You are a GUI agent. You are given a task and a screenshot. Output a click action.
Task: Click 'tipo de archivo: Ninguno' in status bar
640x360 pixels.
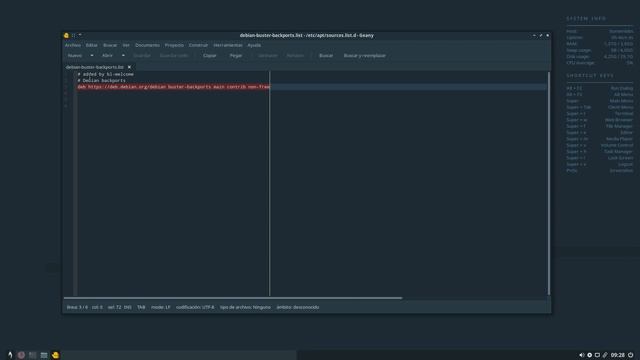(245, 307)
